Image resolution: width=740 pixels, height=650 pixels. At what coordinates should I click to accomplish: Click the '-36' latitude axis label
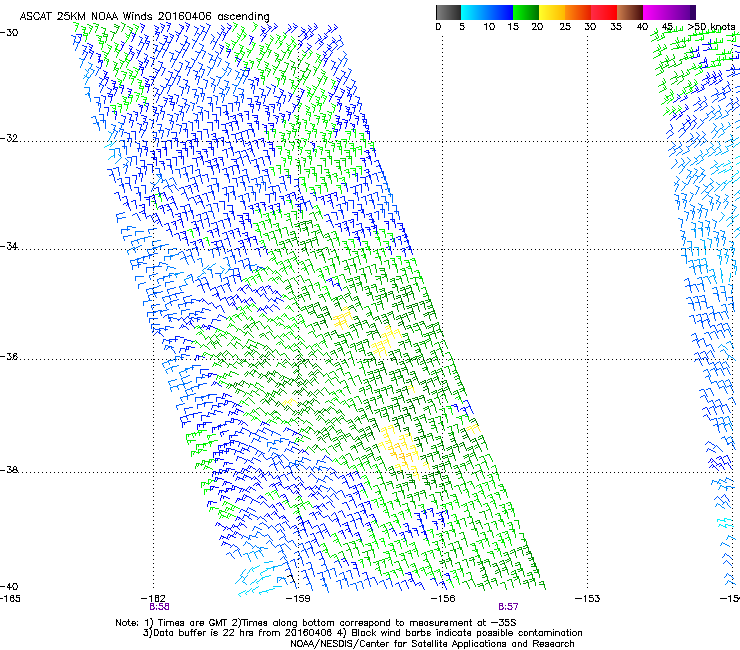point(9,356)
